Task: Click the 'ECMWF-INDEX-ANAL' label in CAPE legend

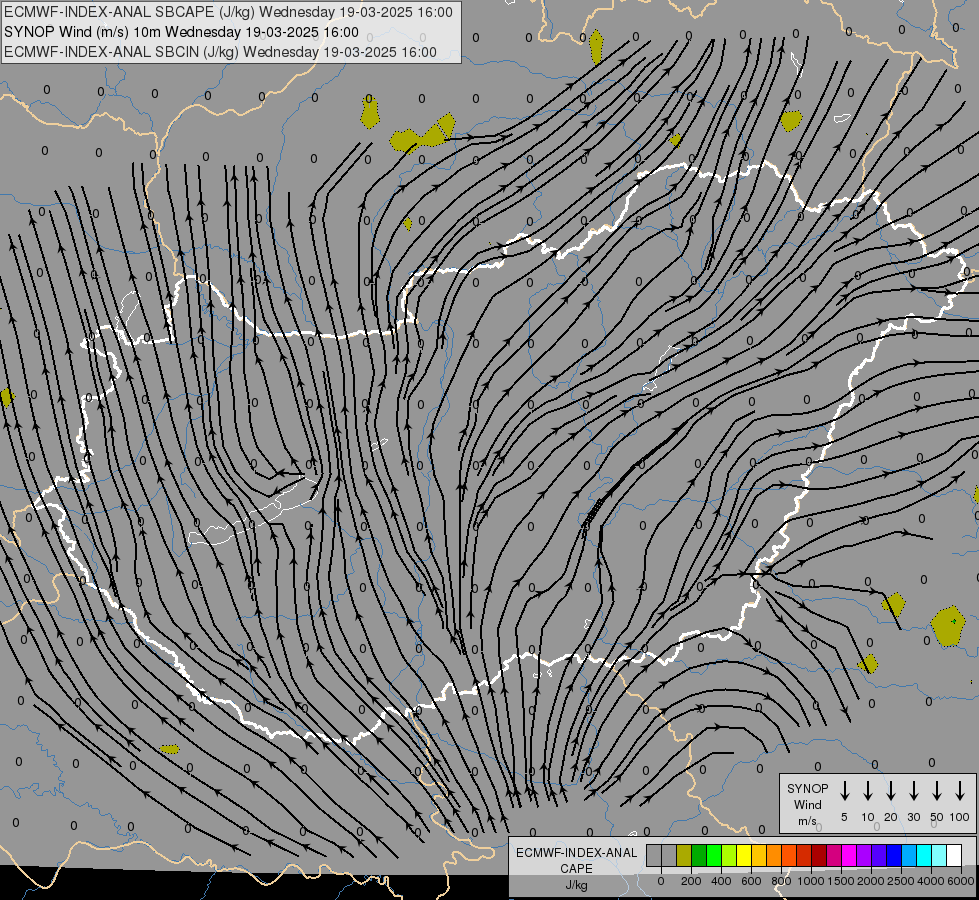Action: click(x=576, y=853)
